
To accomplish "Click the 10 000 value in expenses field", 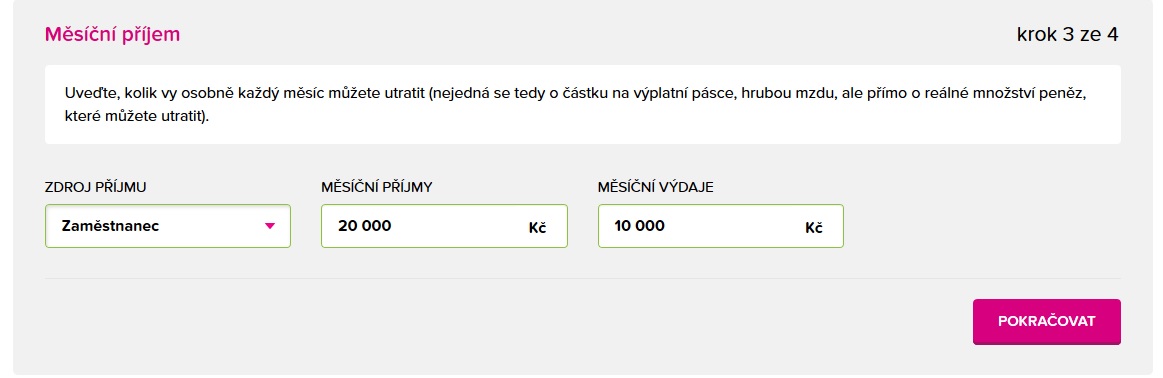I will tap(640, 226).
